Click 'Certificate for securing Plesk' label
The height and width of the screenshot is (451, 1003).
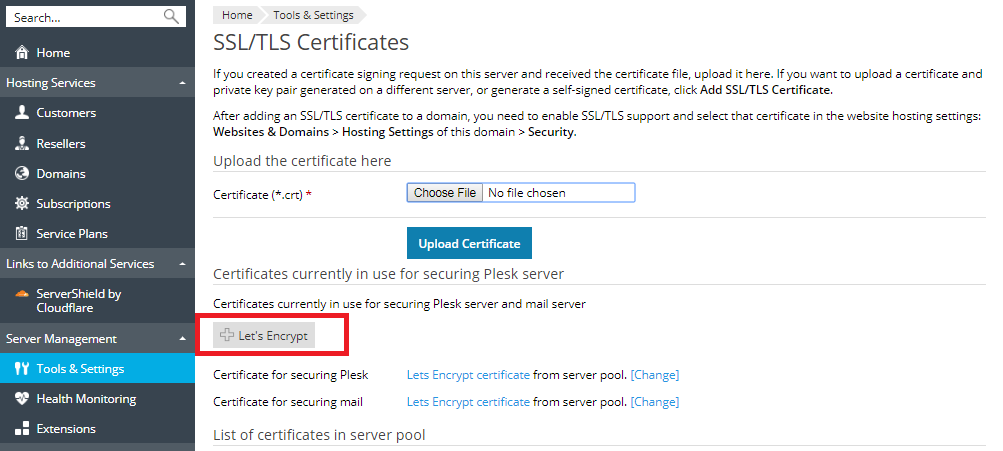click(x=290, y=375)
